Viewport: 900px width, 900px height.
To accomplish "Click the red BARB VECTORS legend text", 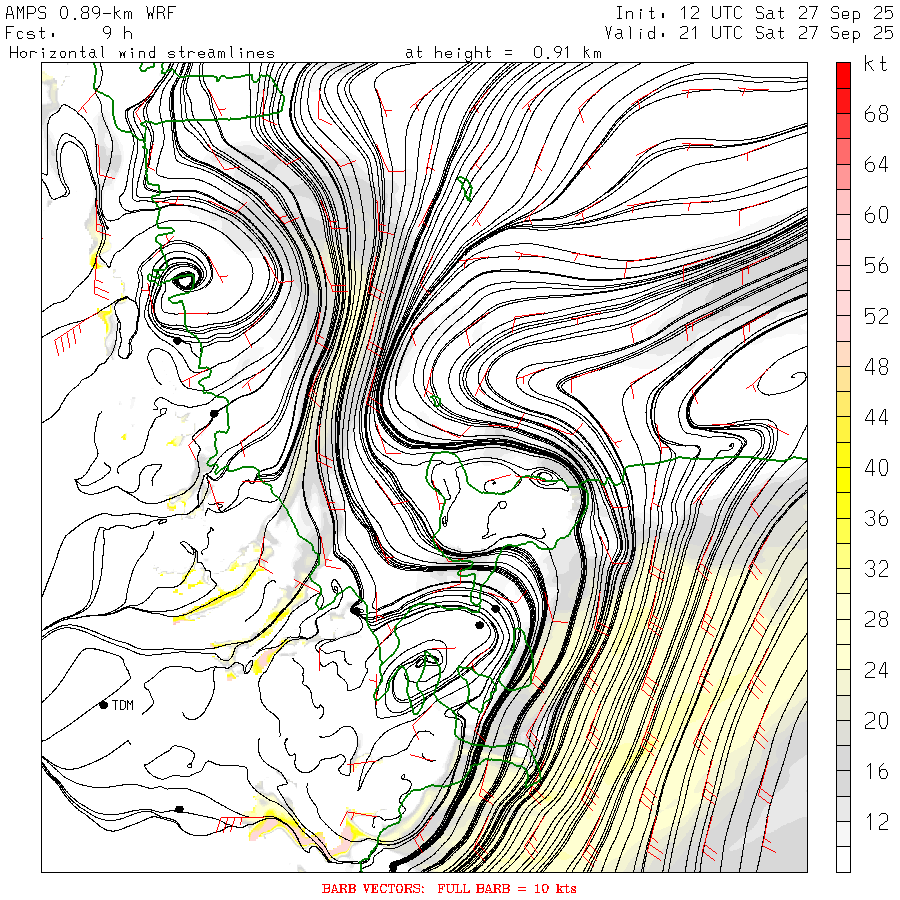I will point(449,889).
